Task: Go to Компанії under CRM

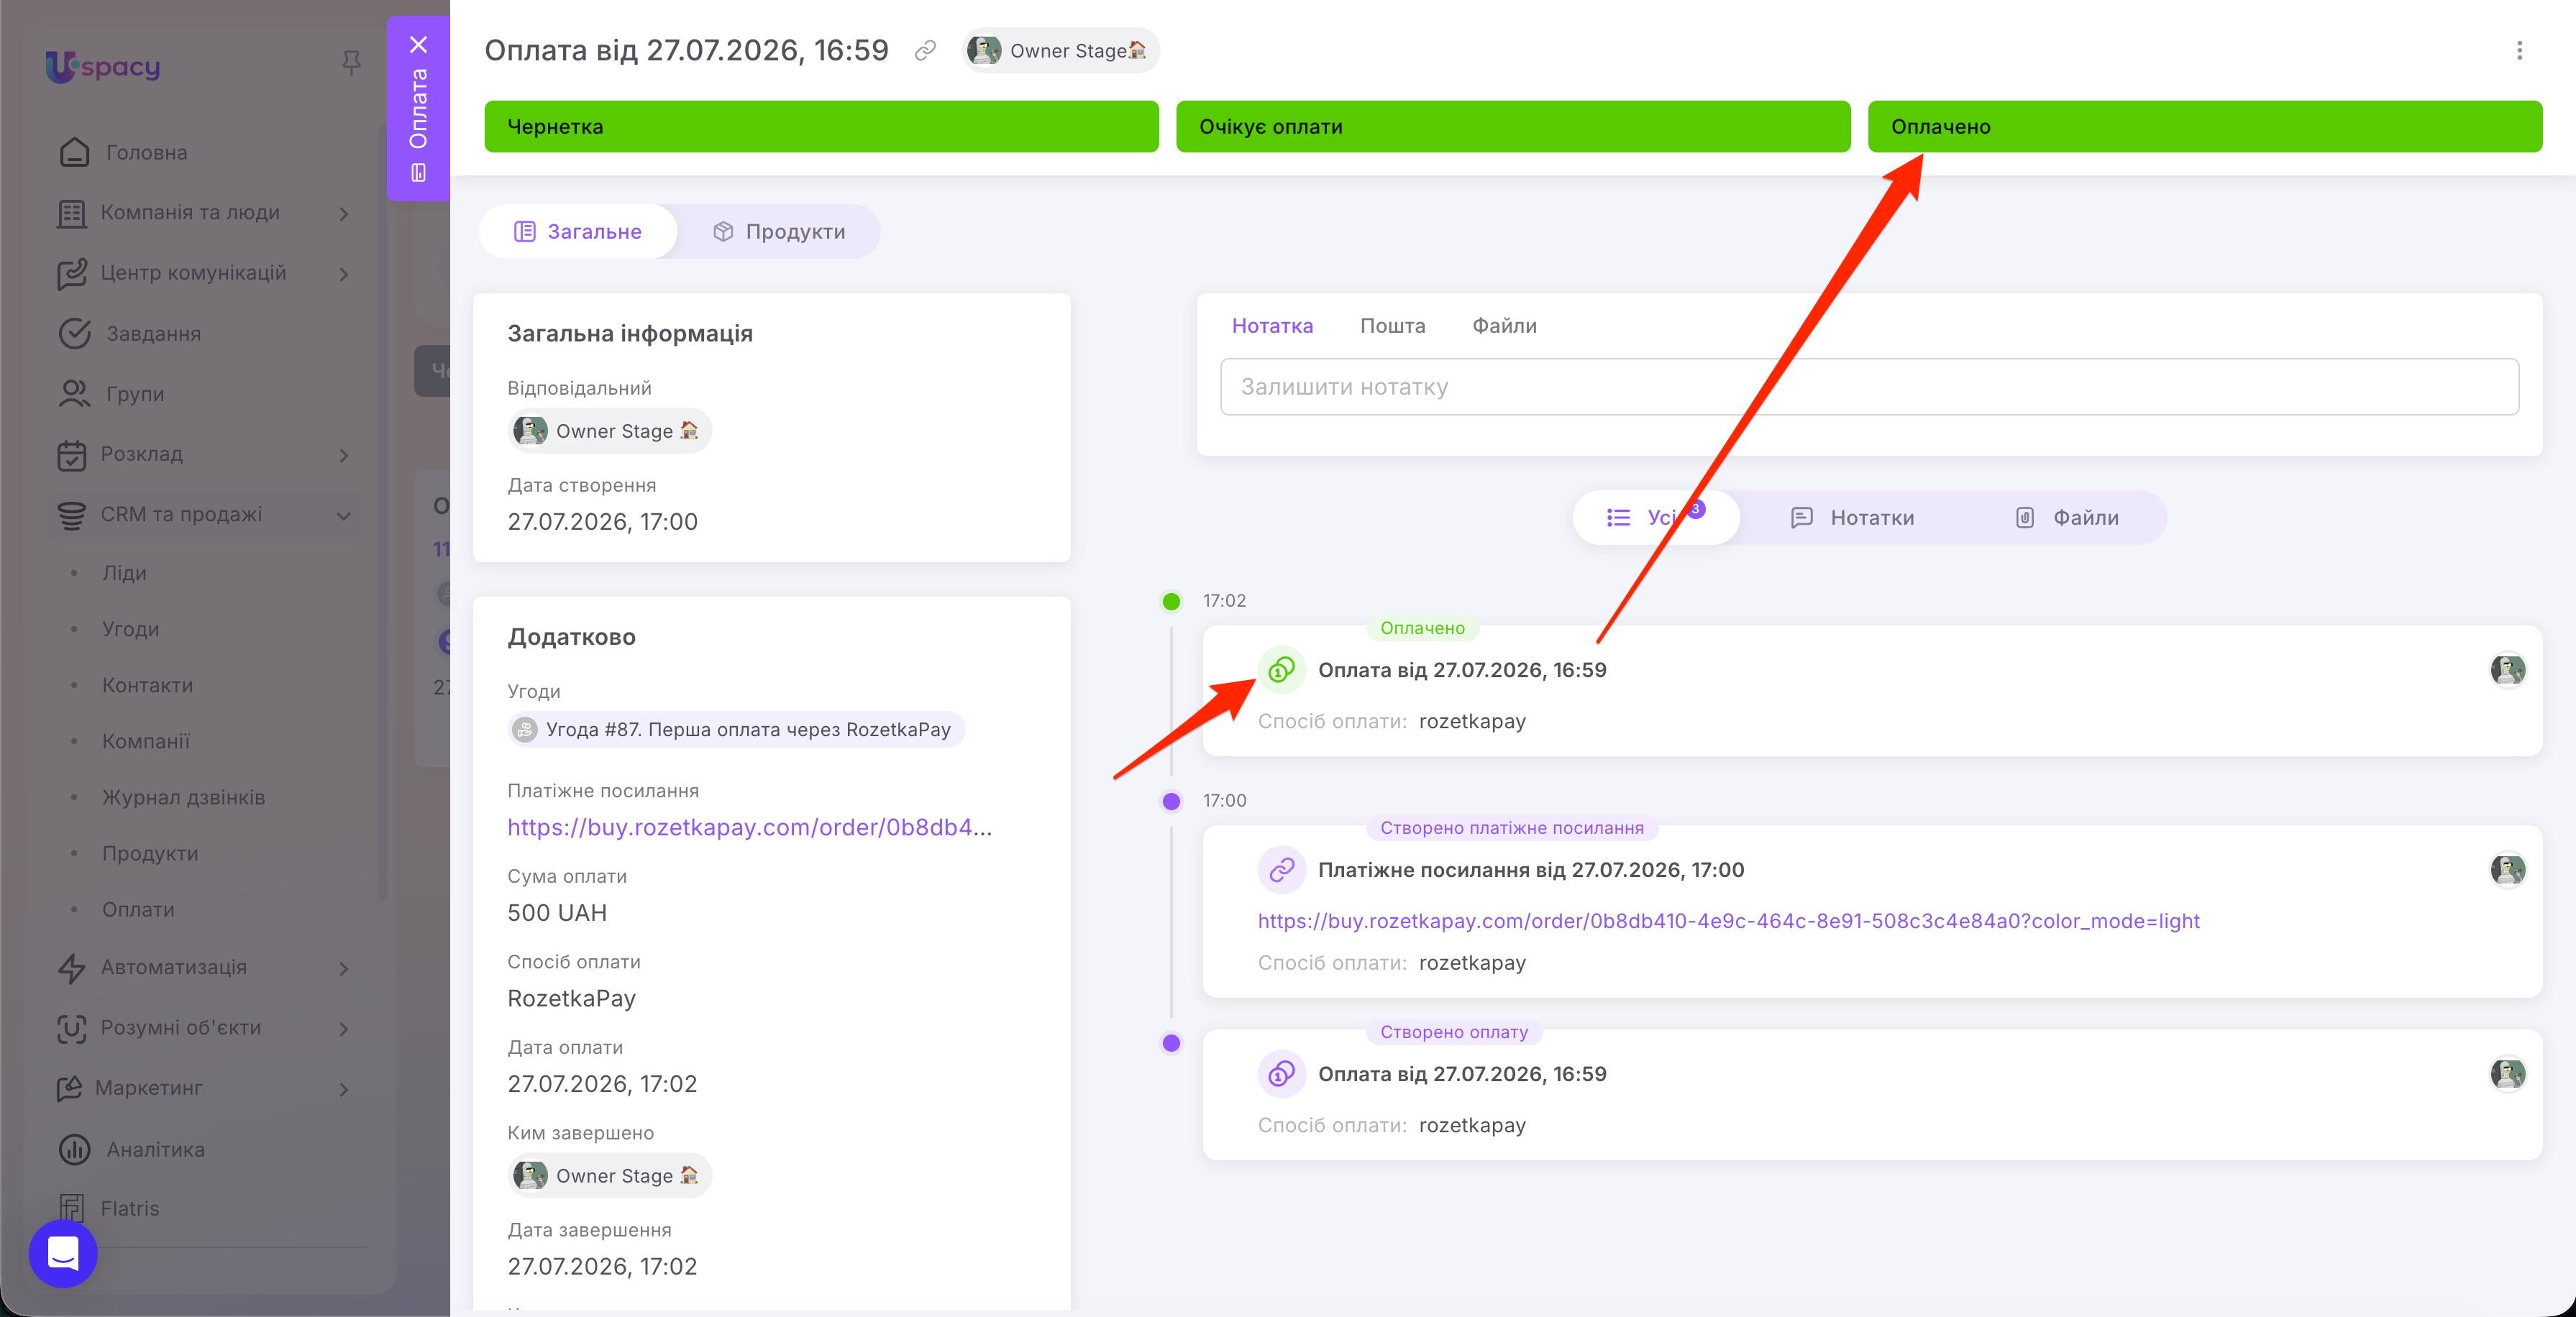Action: pyautogui.click(x=146, y=741)
